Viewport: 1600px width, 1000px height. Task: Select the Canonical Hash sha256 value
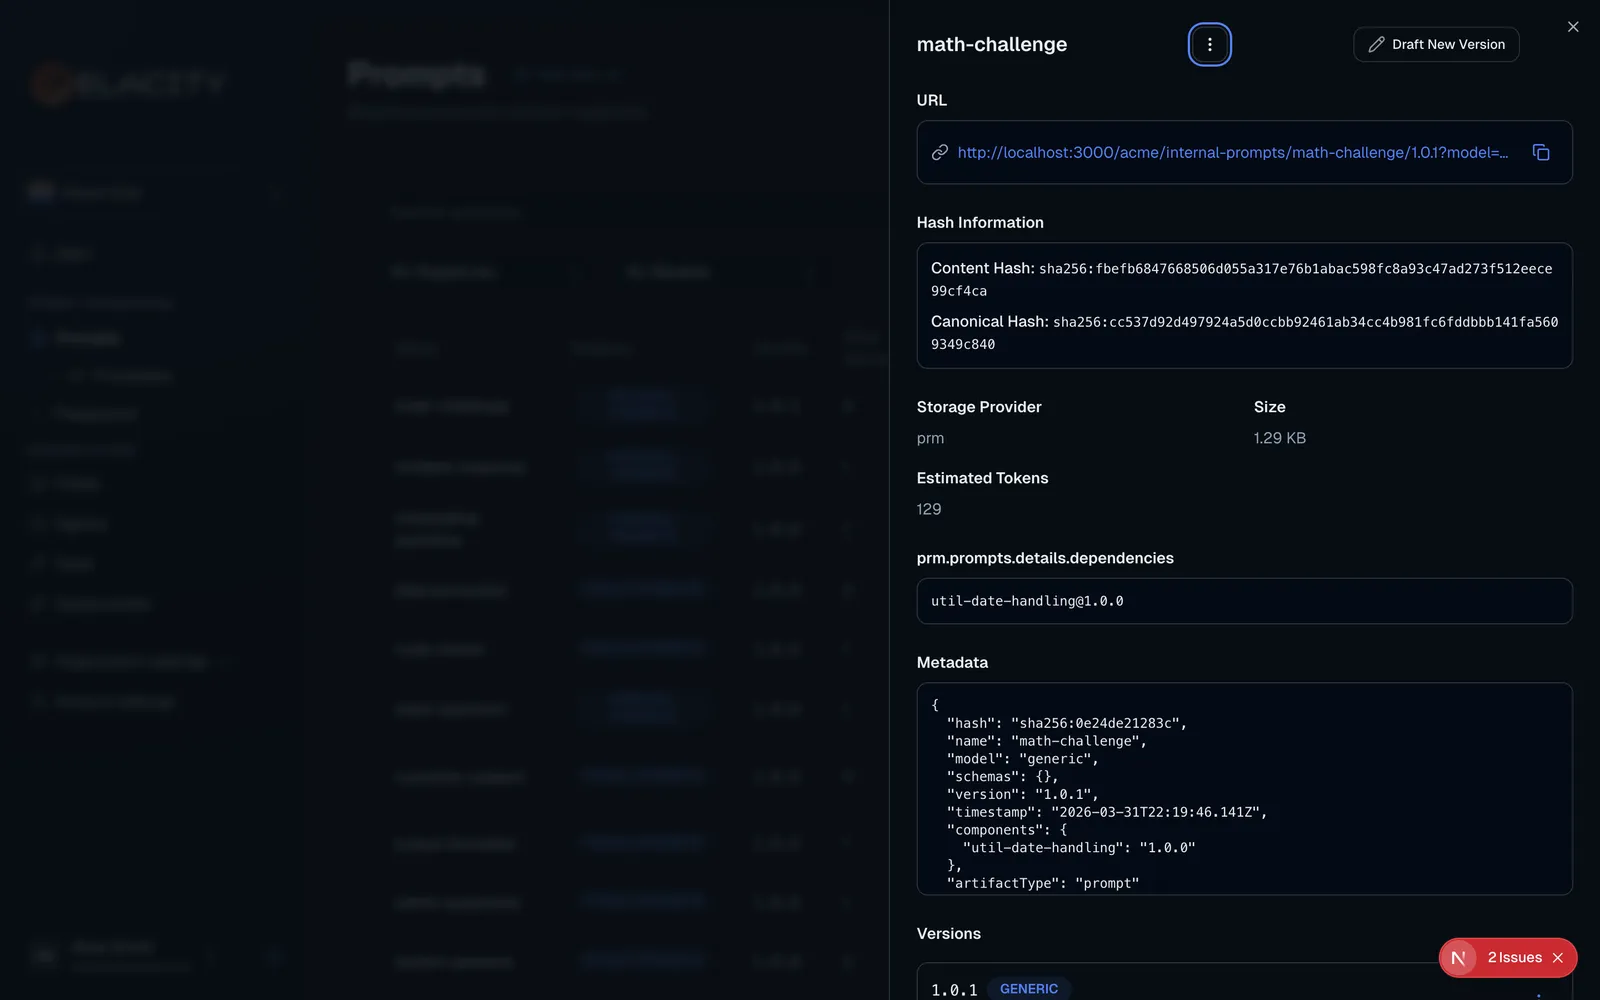tap(1244, 332)
